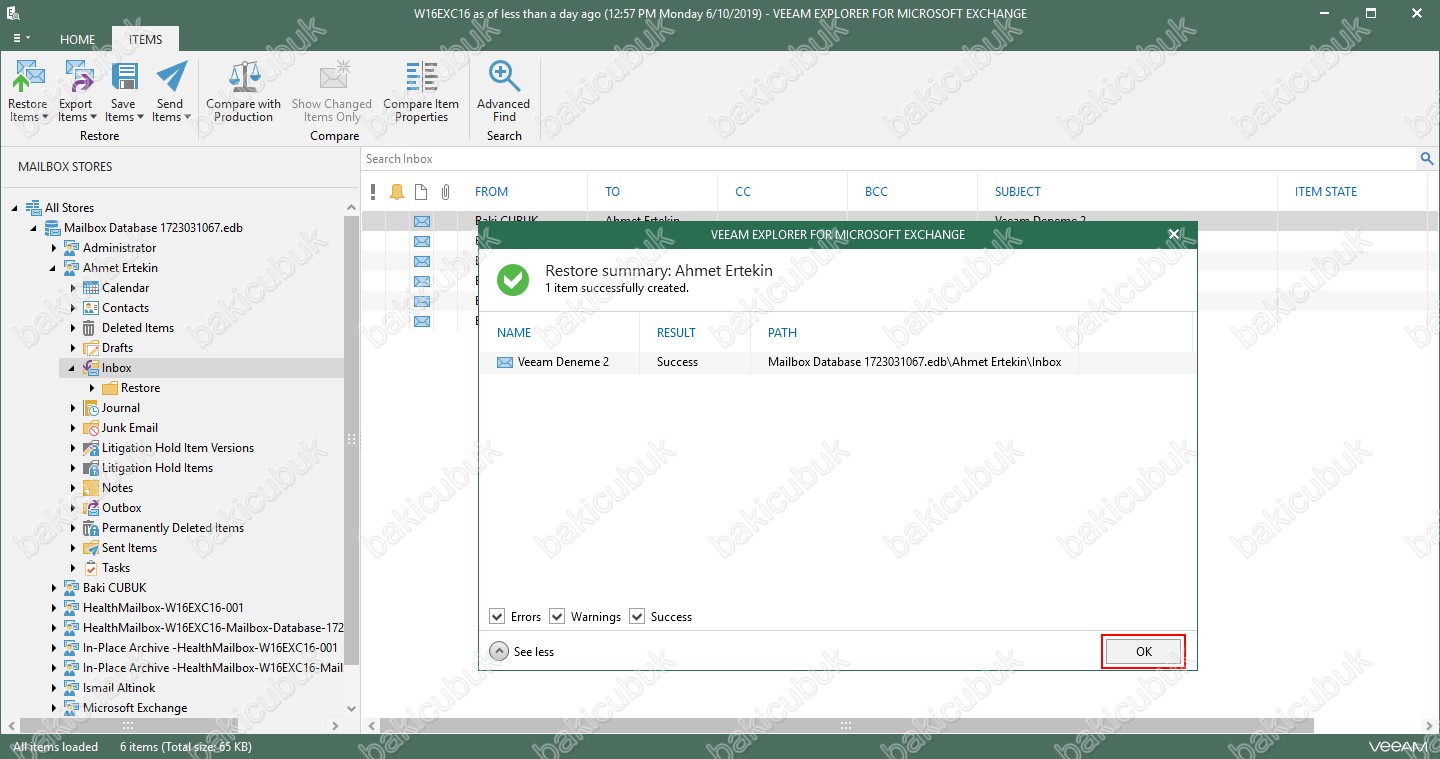Run Compare with Production
Screen dimensions: 1440x759
click(x=244, y=91)
